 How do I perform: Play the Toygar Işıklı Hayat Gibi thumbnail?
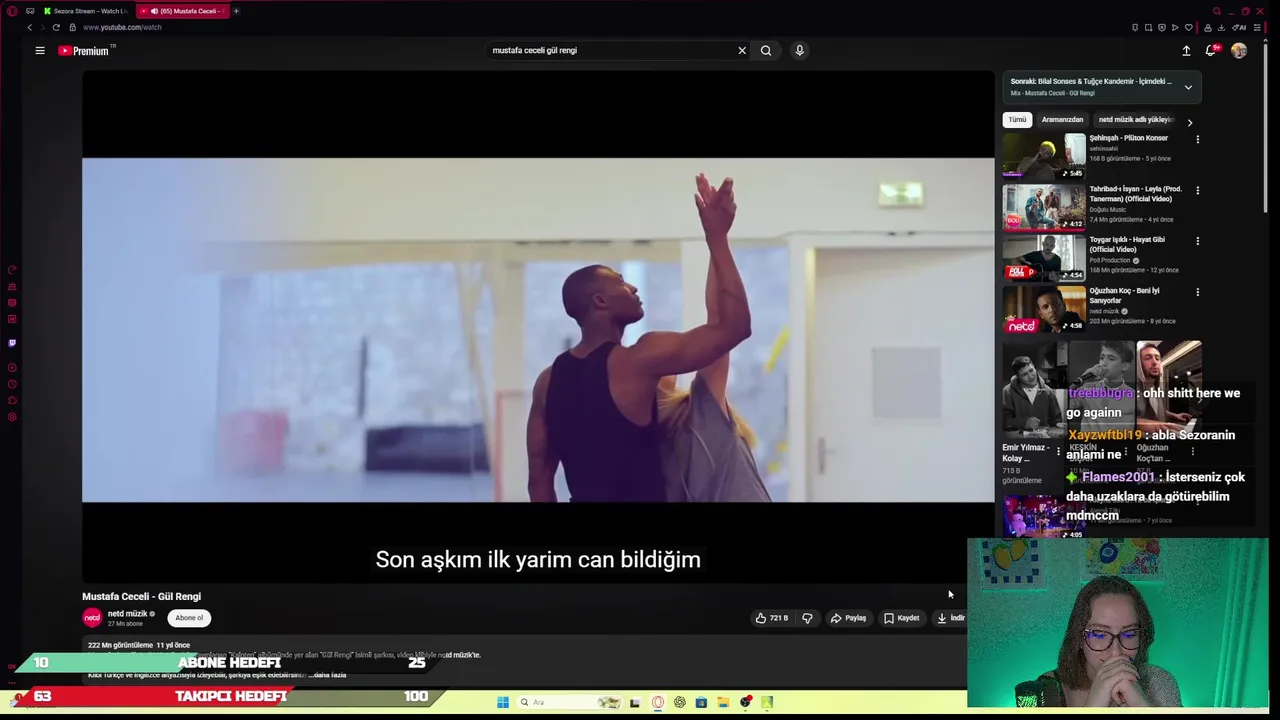(x=1044, y=258)
